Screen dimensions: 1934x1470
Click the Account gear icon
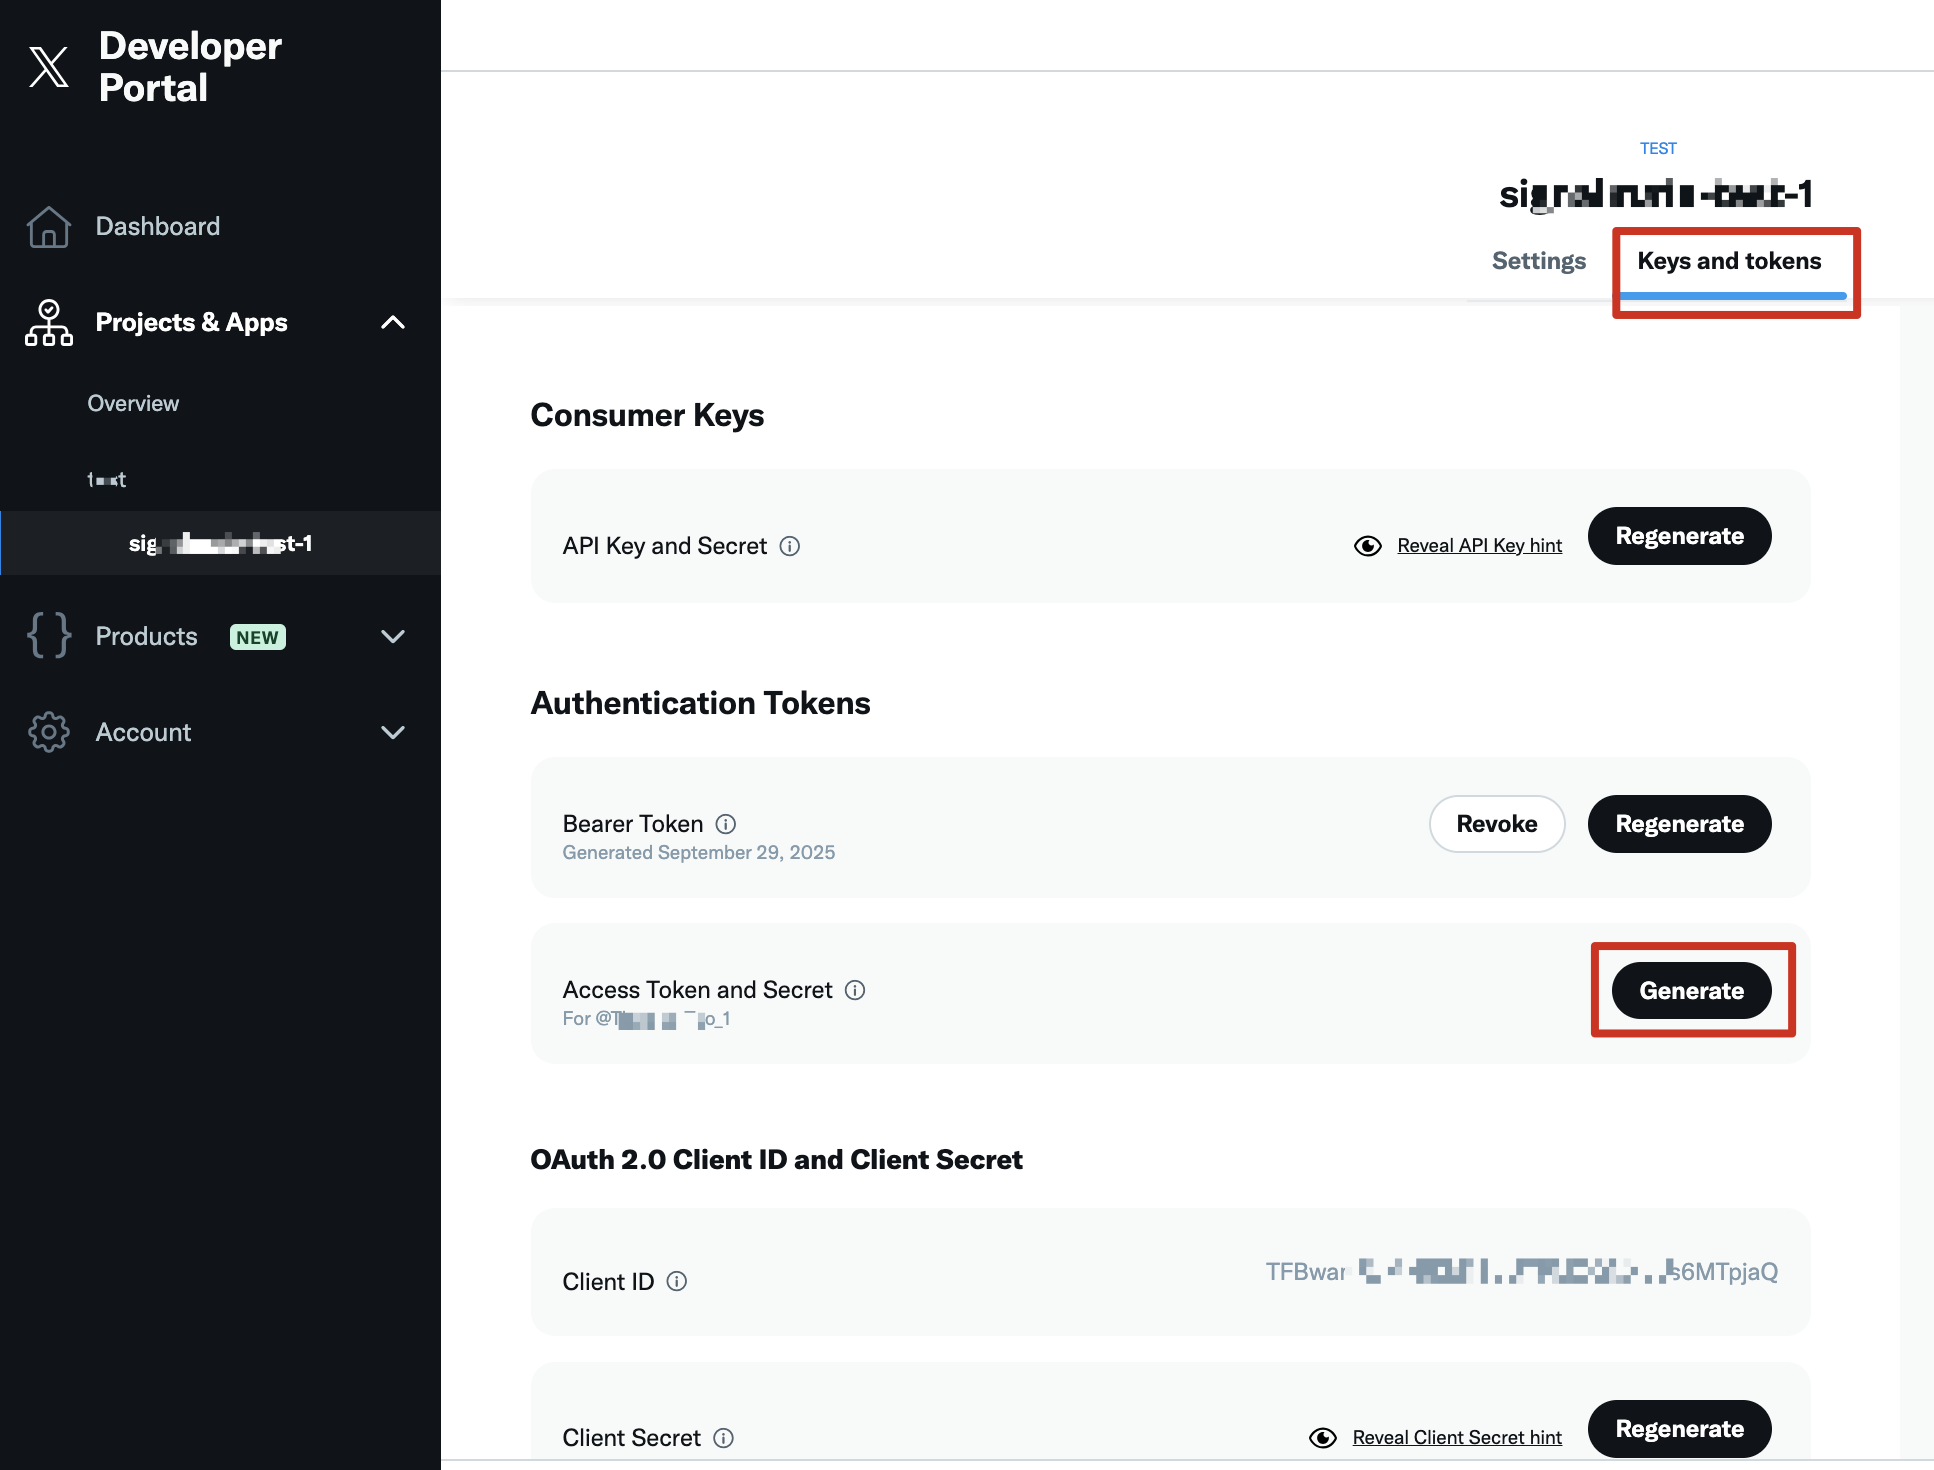pyautogui.click(x=48, y=732)
